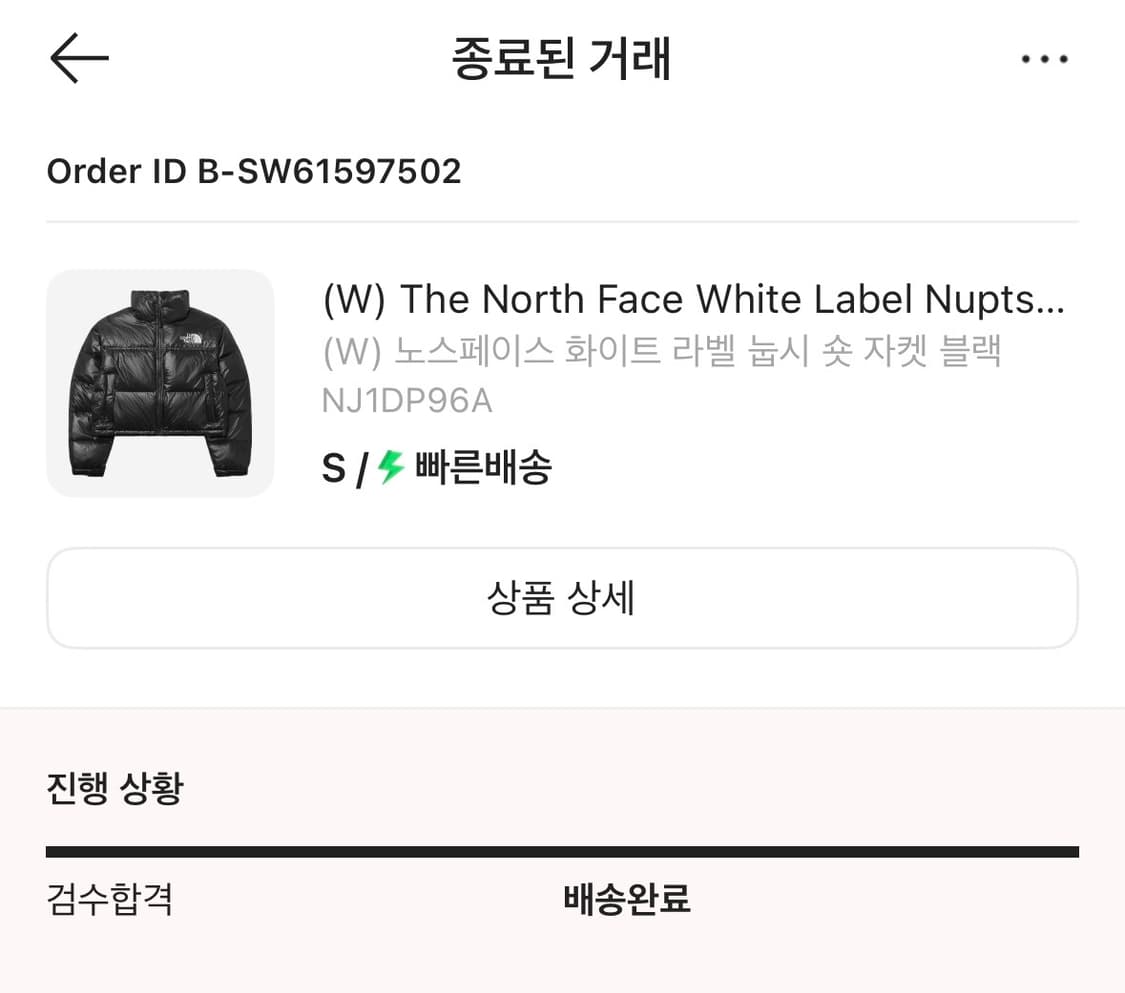Tap the divider below the Order ID
1125x993 pixels.
(x=562, y=222)
